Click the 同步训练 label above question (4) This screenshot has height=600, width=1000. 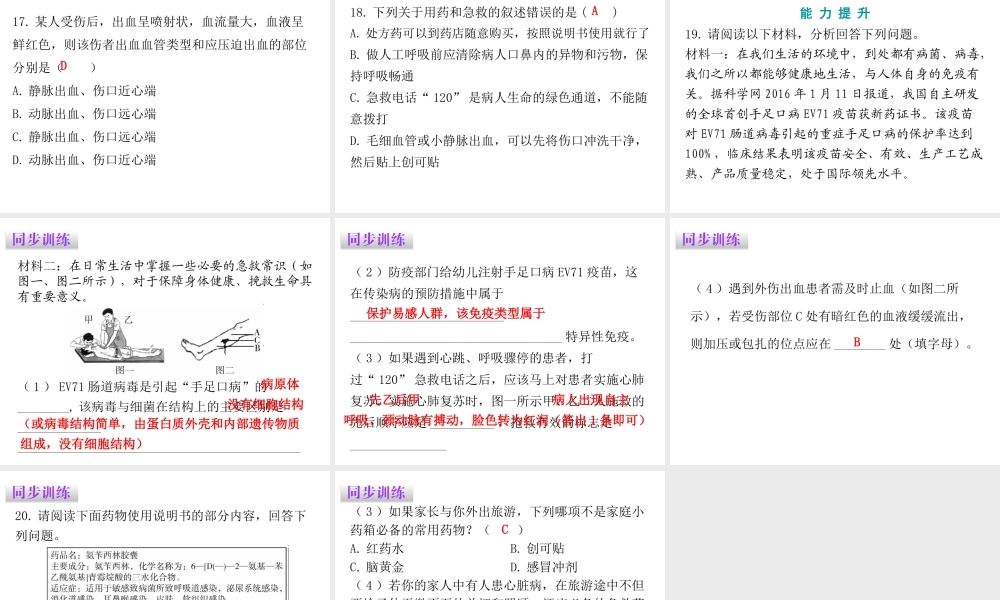point(711,240)
